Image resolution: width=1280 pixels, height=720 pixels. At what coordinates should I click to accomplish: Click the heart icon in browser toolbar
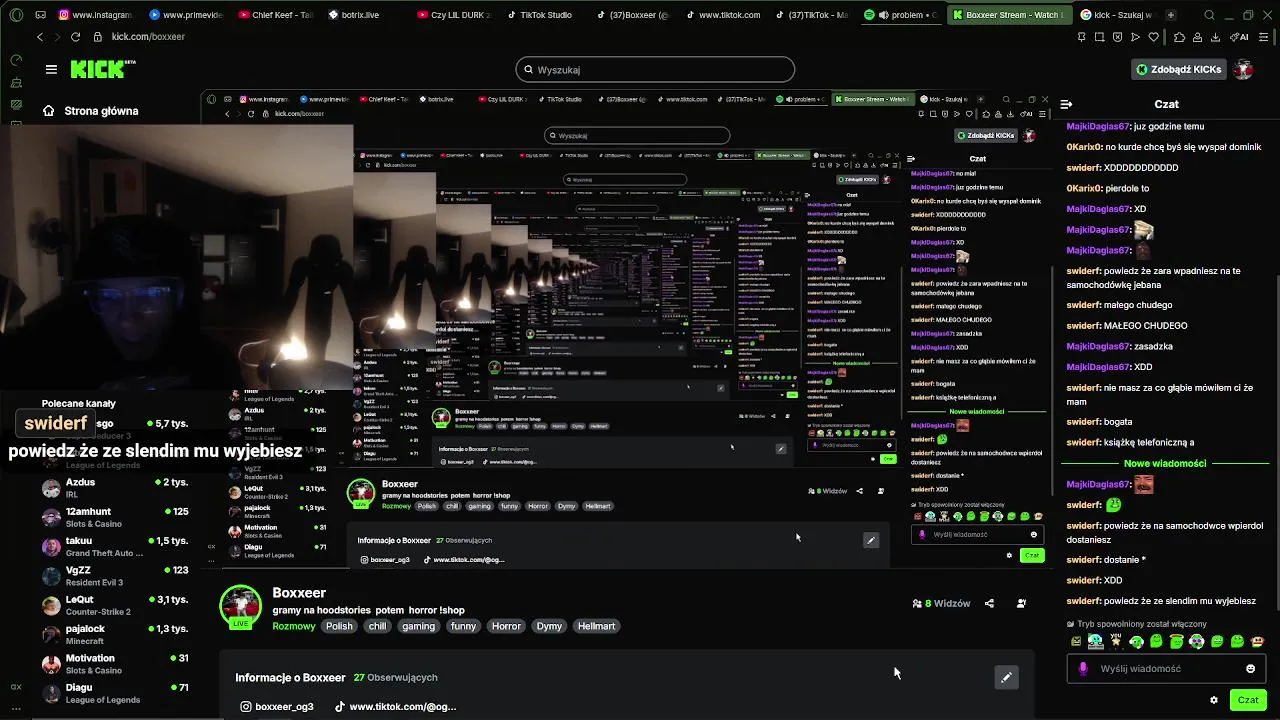(1153, 37)
